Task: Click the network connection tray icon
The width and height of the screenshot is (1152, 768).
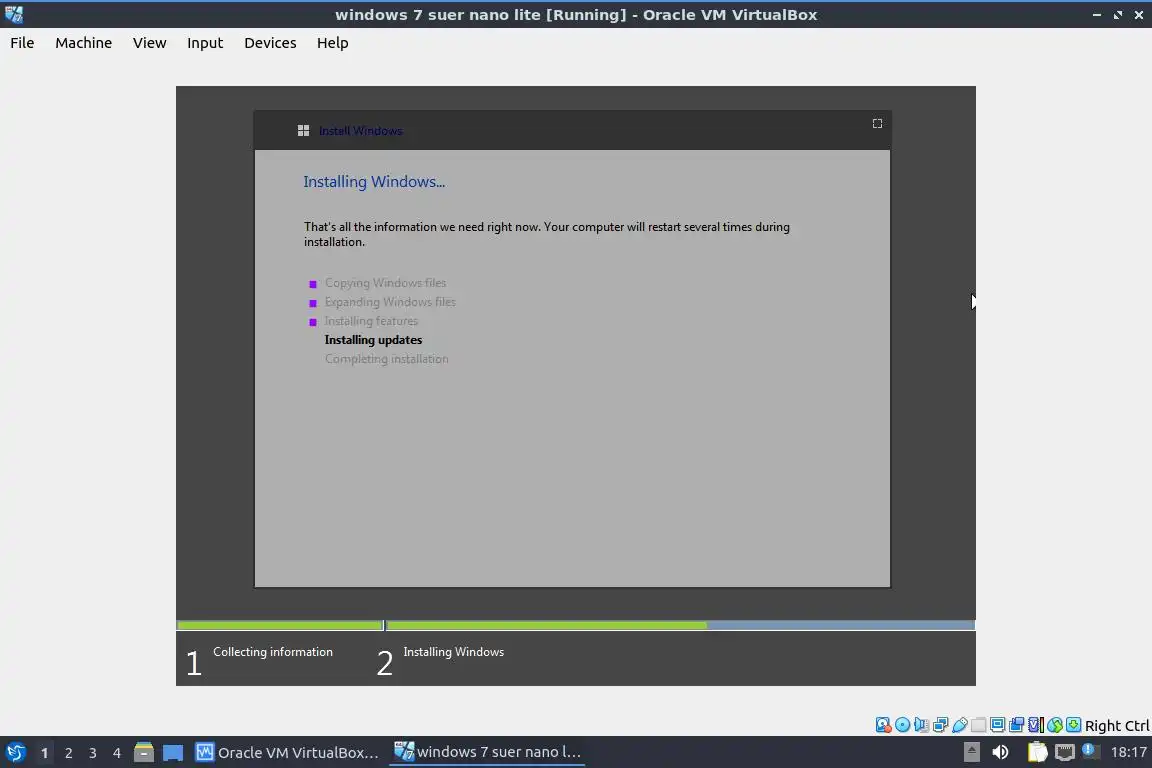Action: (1065, 752)
